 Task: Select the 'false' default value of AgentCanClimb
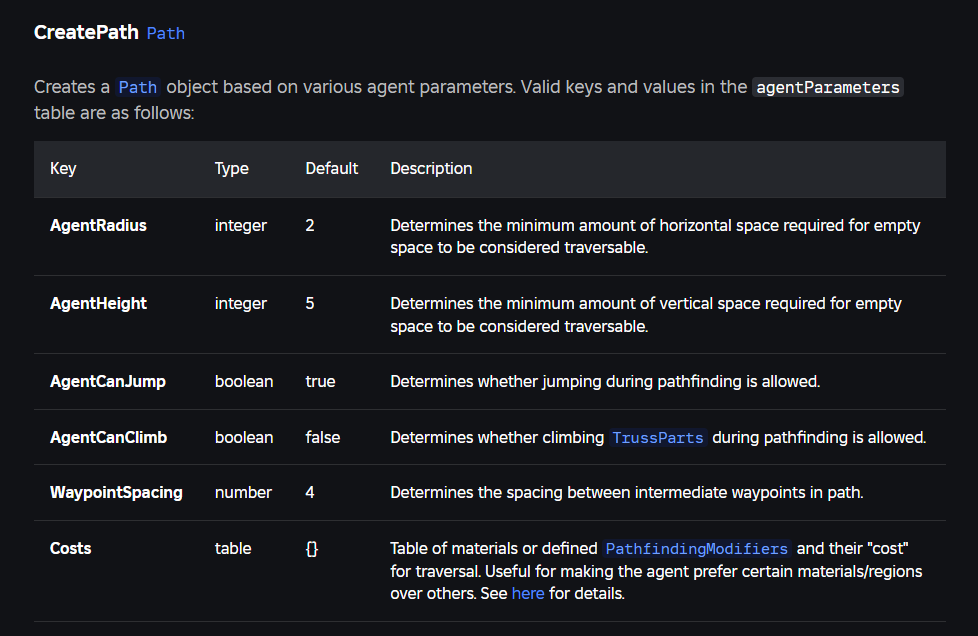click(x=324, y=437)
